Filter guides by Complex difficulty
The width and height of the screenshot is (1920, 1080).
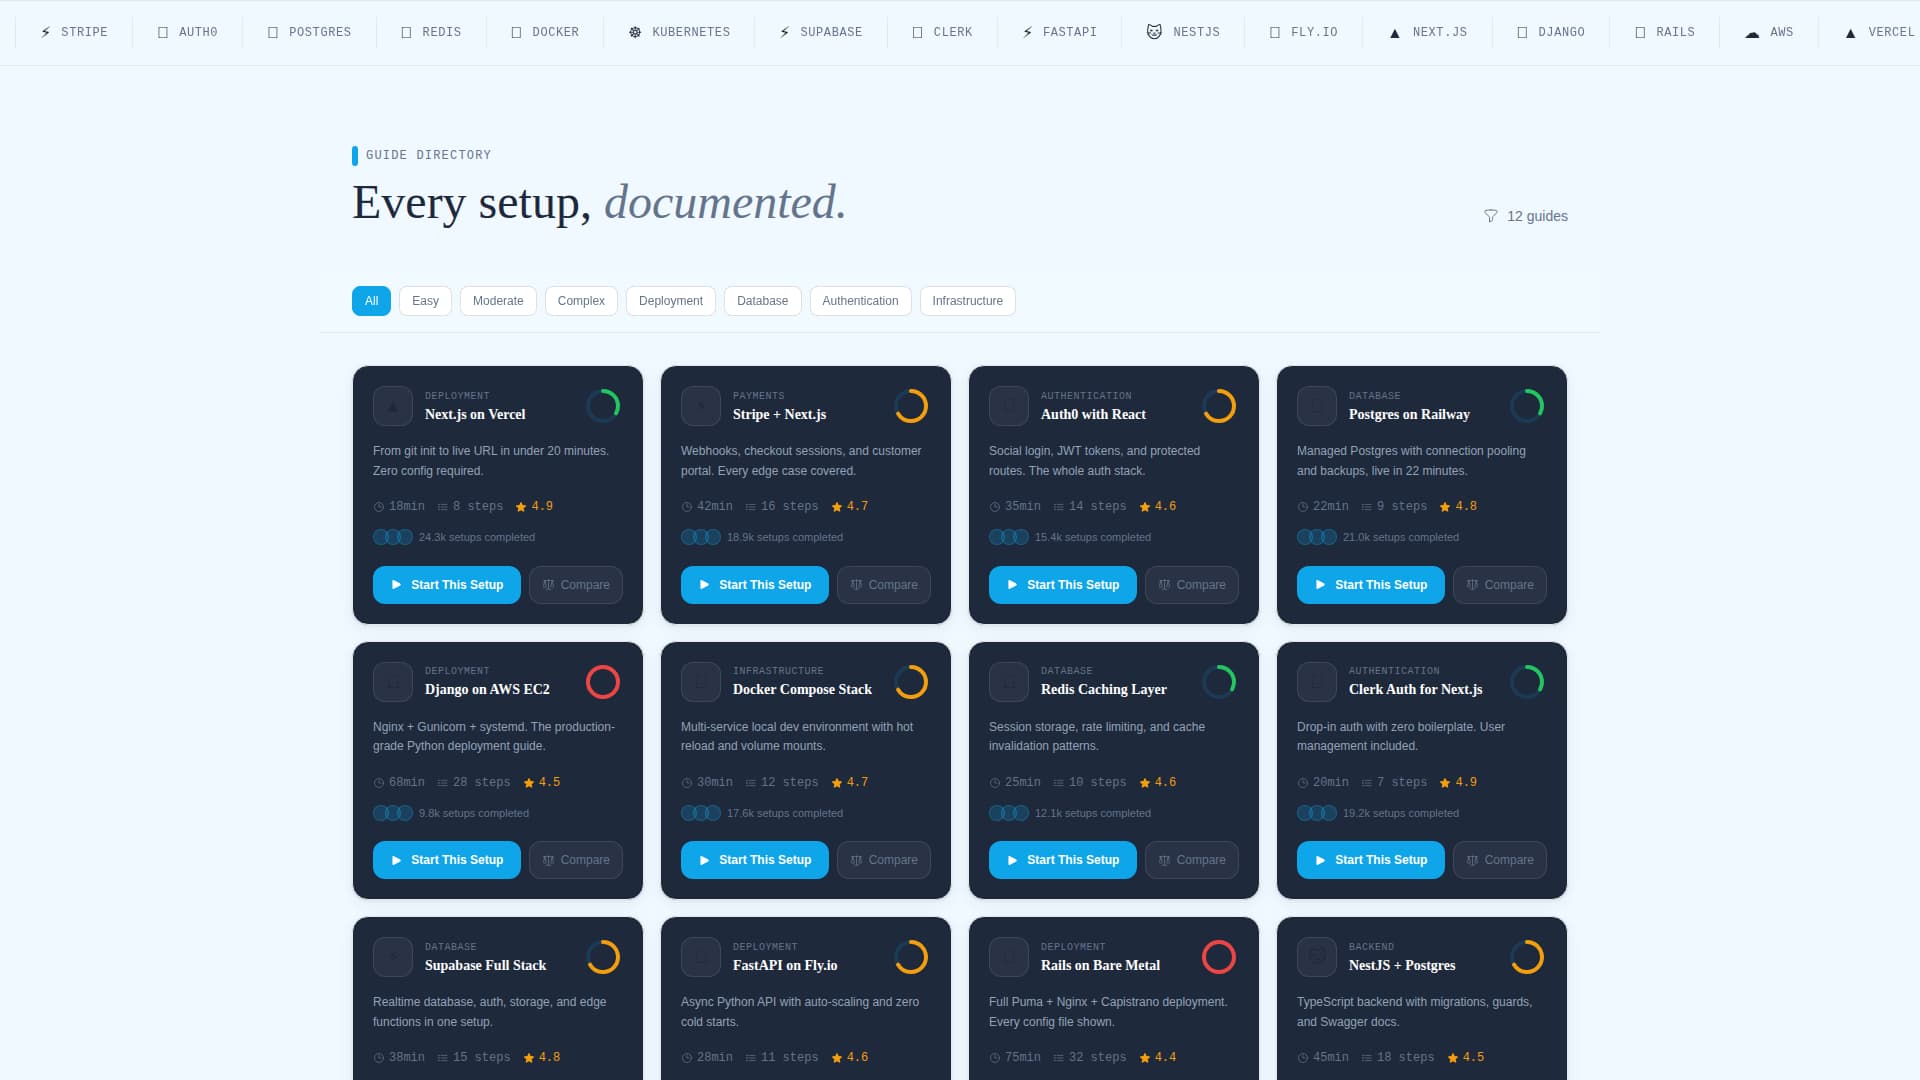pos(581,301)
